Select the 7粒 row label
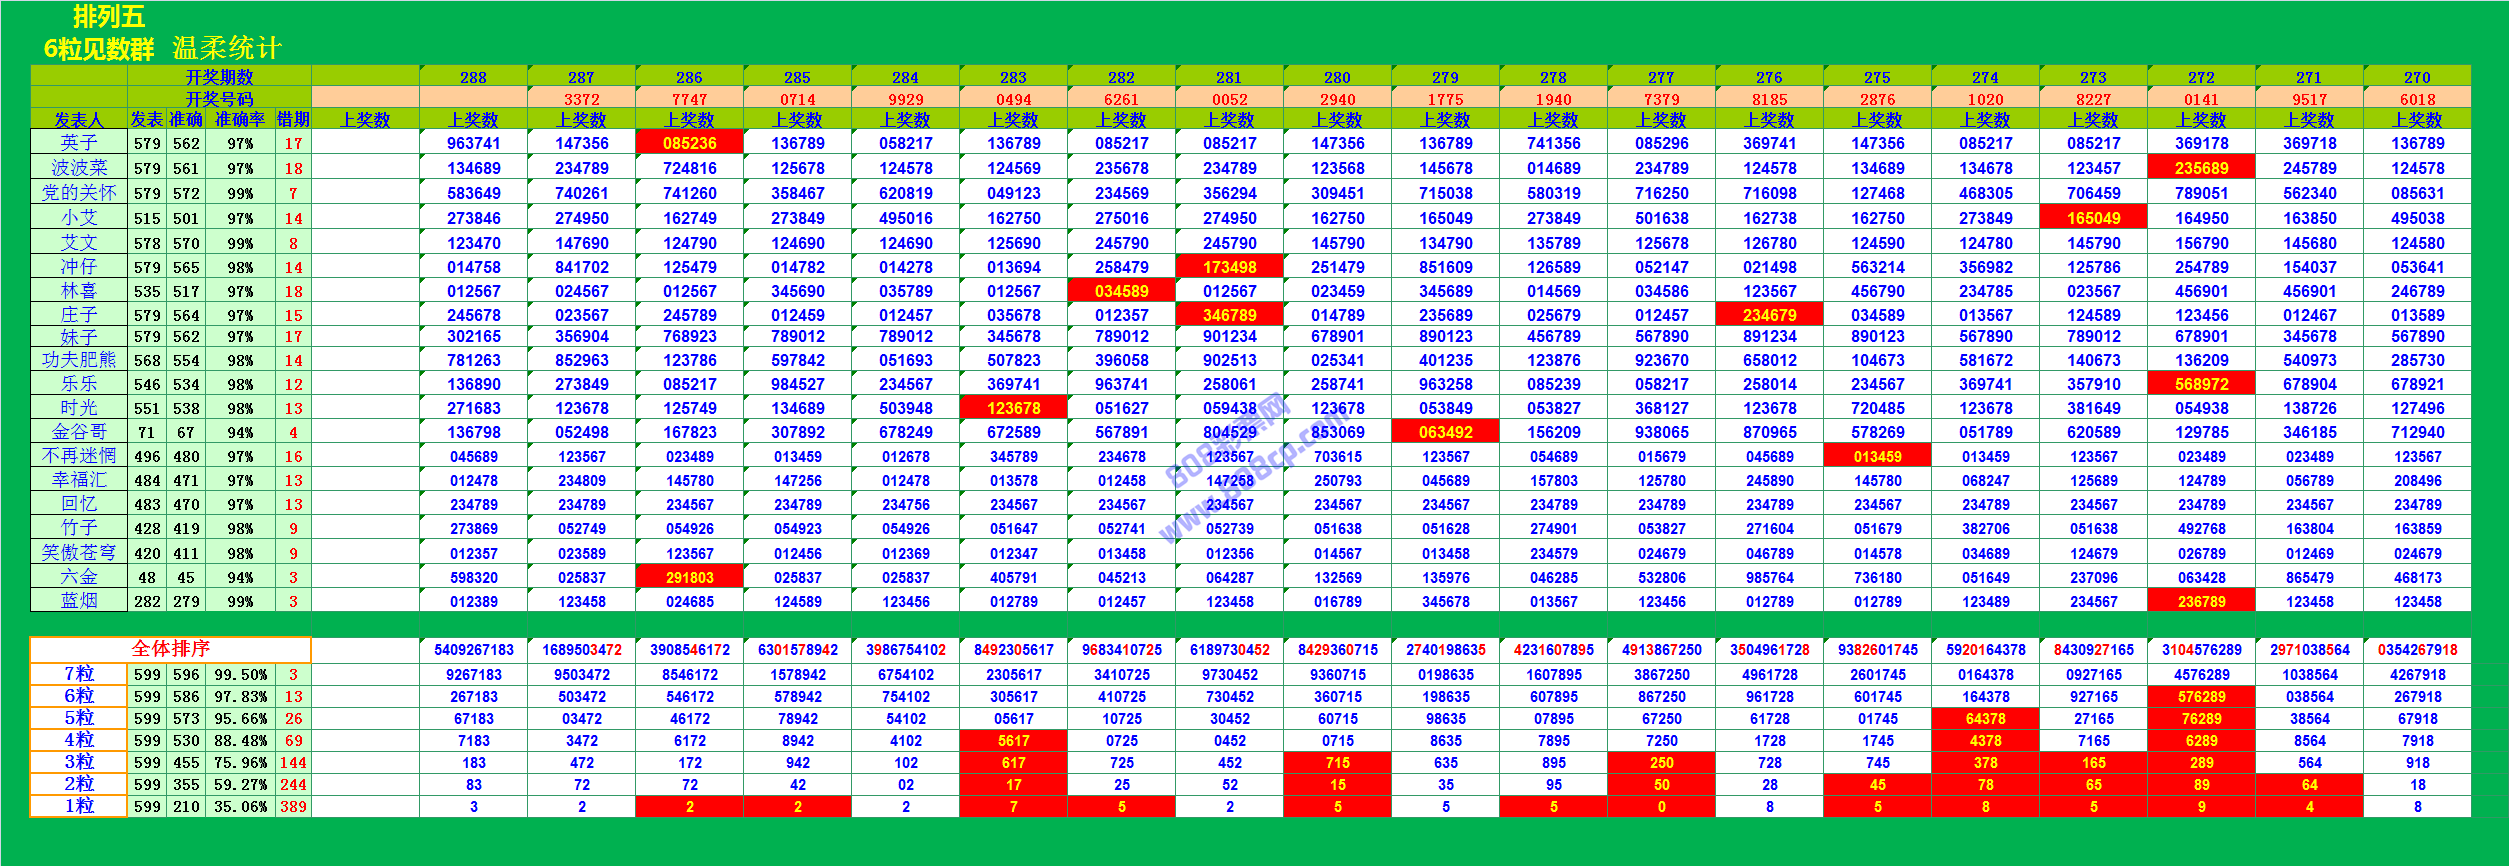Screen dimensions: 2509x866 (78, 674)
